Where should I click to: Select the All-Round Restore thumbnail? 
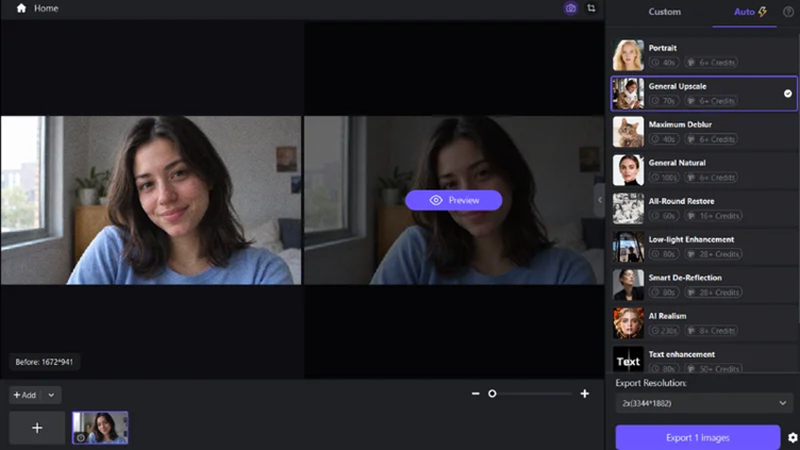628,208
